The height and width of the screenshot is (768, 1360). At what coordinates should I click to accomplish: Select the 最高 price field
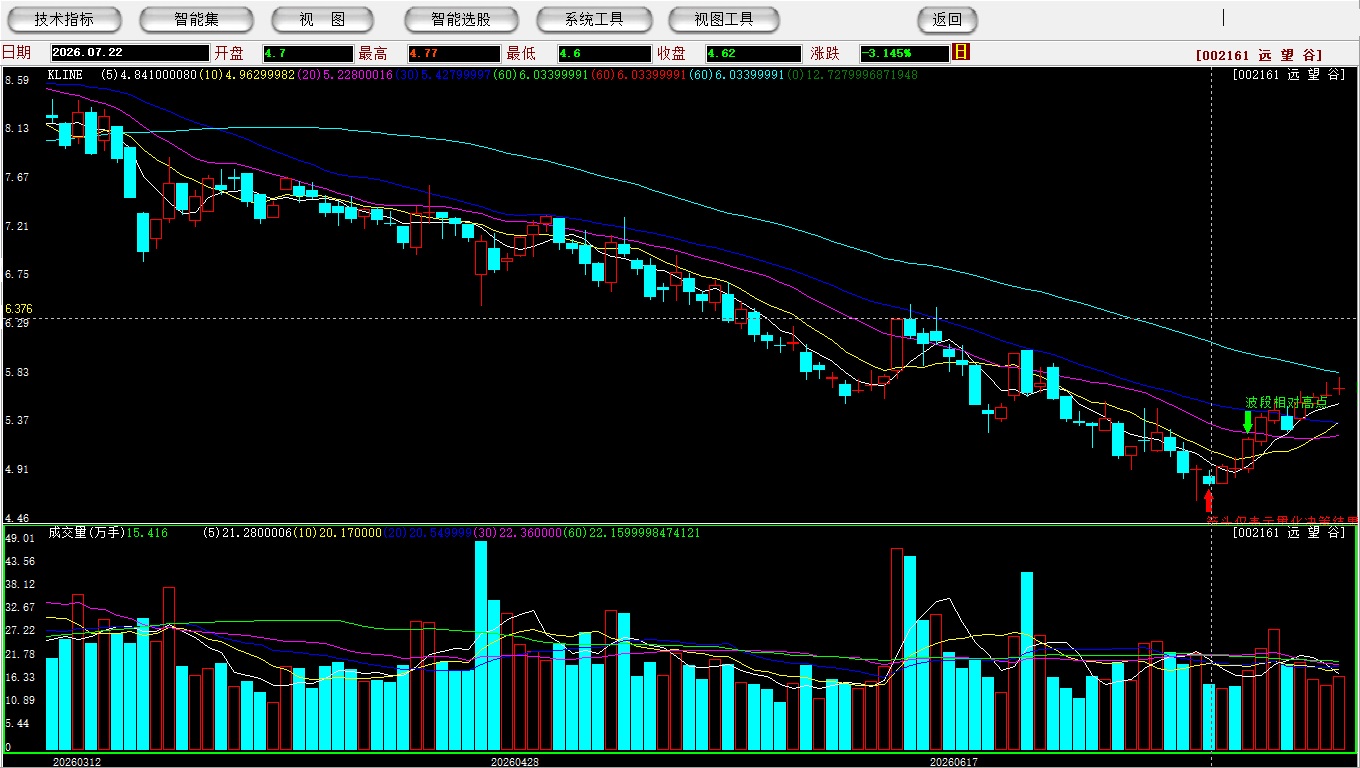(x=453, y=53)
